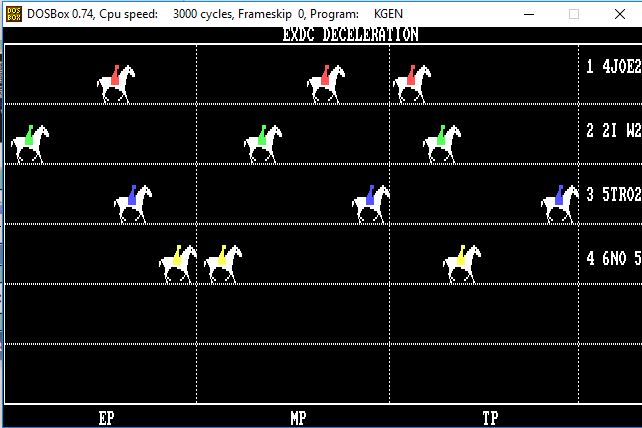Click the blue horse in MP column
Screen dimensions: 642x428
point(371,204)
